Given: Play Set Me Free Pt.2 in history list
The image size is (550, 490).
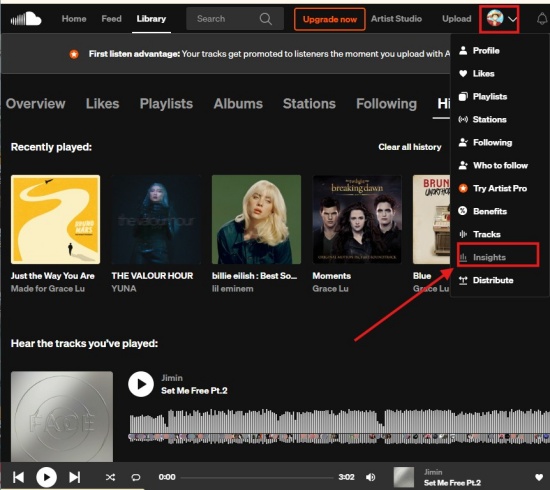Looking at the screenshot, I should tap(141, 384).
